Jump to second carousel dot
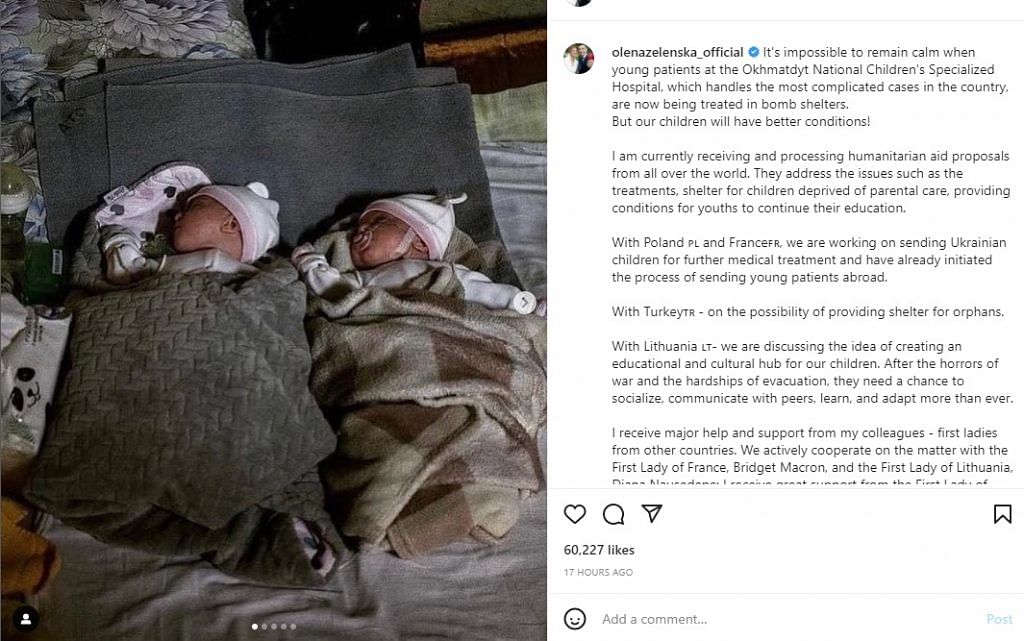 tap(264, 627)
